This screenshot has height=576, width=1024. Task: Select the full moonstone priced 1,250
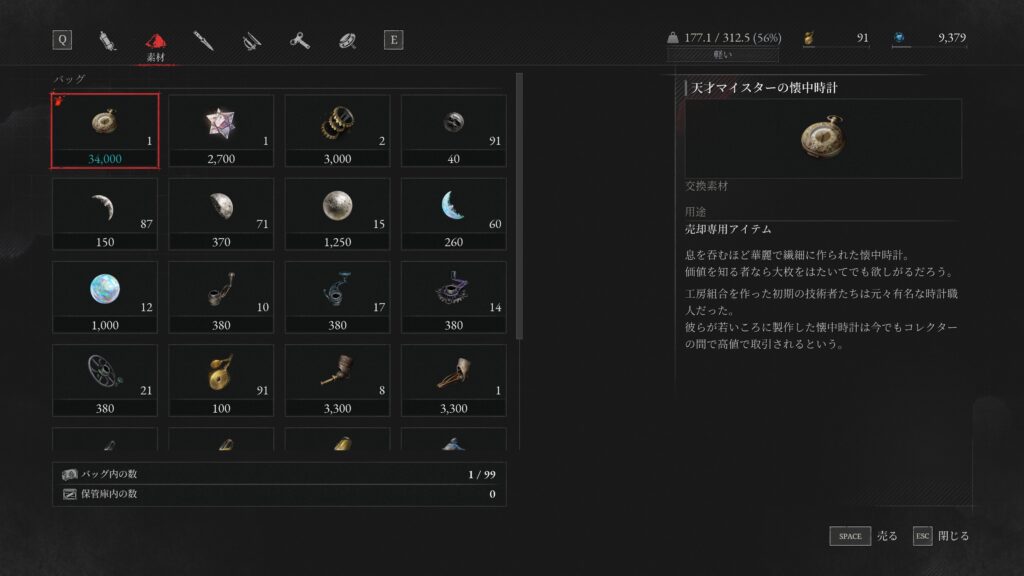coord(337,214)
